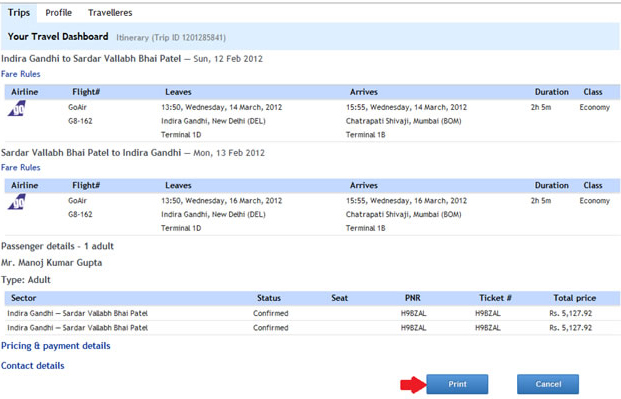The width and height of the screenshot is (621, 399).
Task: Click the '13:50, Wednesday, 16 March, 2012' departure
Action: 221,201
